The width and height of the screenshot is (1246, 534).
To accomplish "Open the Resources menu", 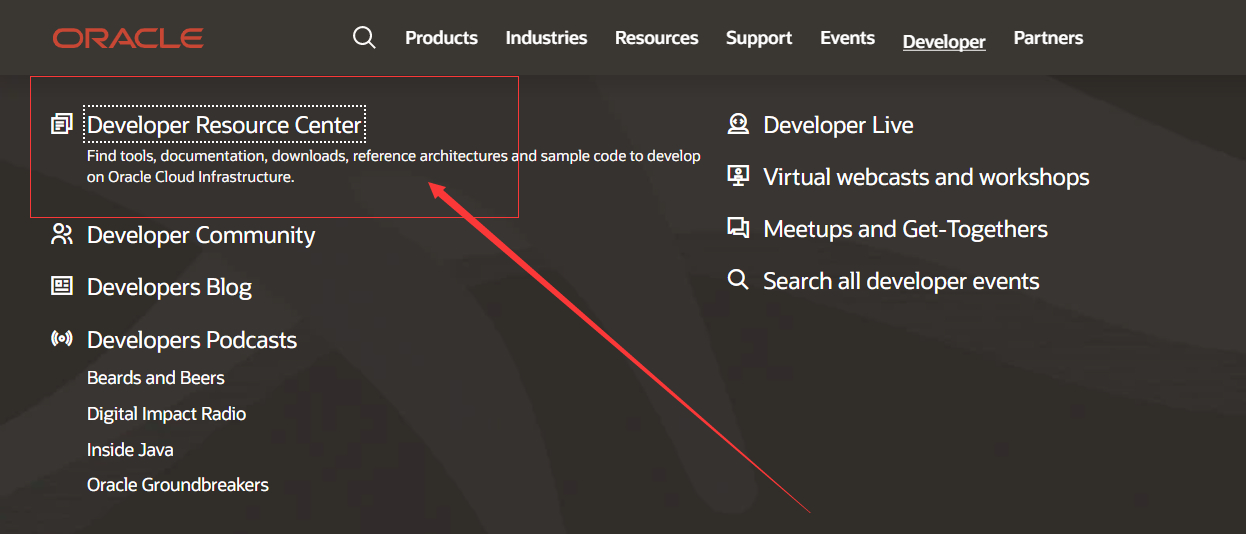I will [656, 38].
